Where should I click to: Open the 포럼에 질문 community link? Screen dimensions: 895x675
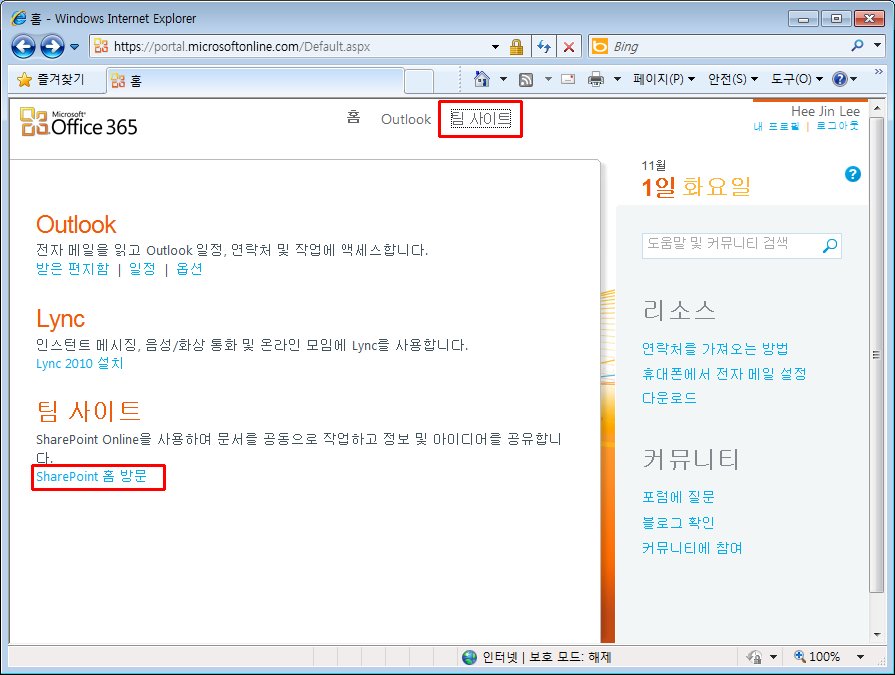click(678, 496)
